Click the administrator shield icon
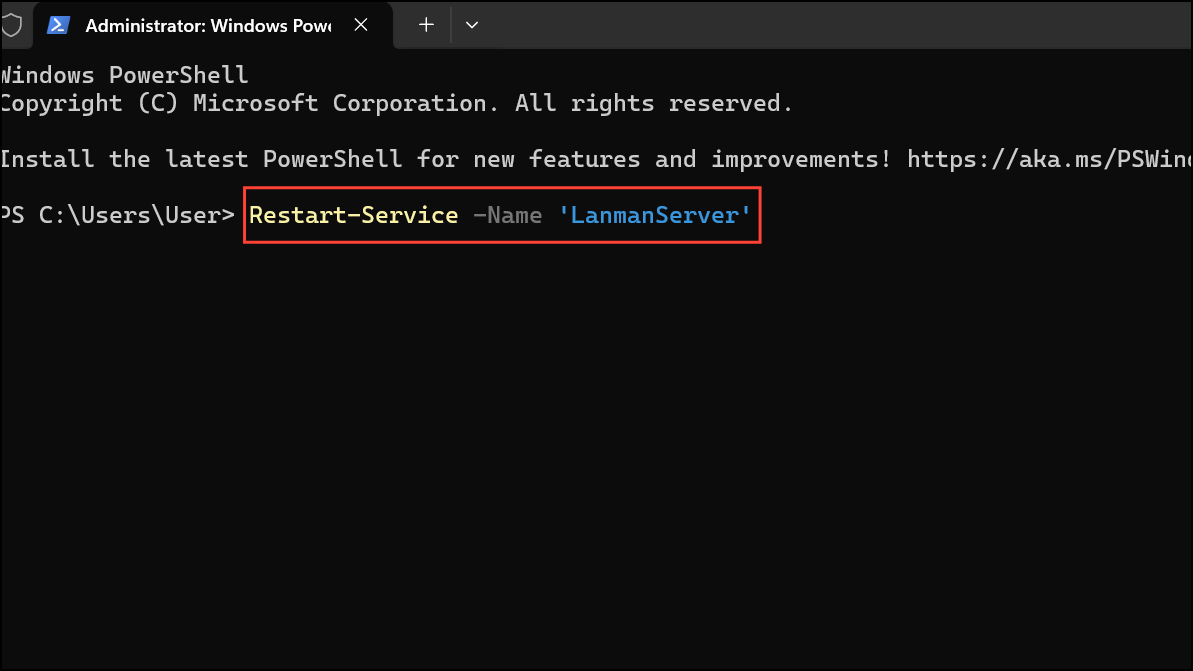Image resolution: width=1193 pixels, height=671 pixels. click(11, 25)
